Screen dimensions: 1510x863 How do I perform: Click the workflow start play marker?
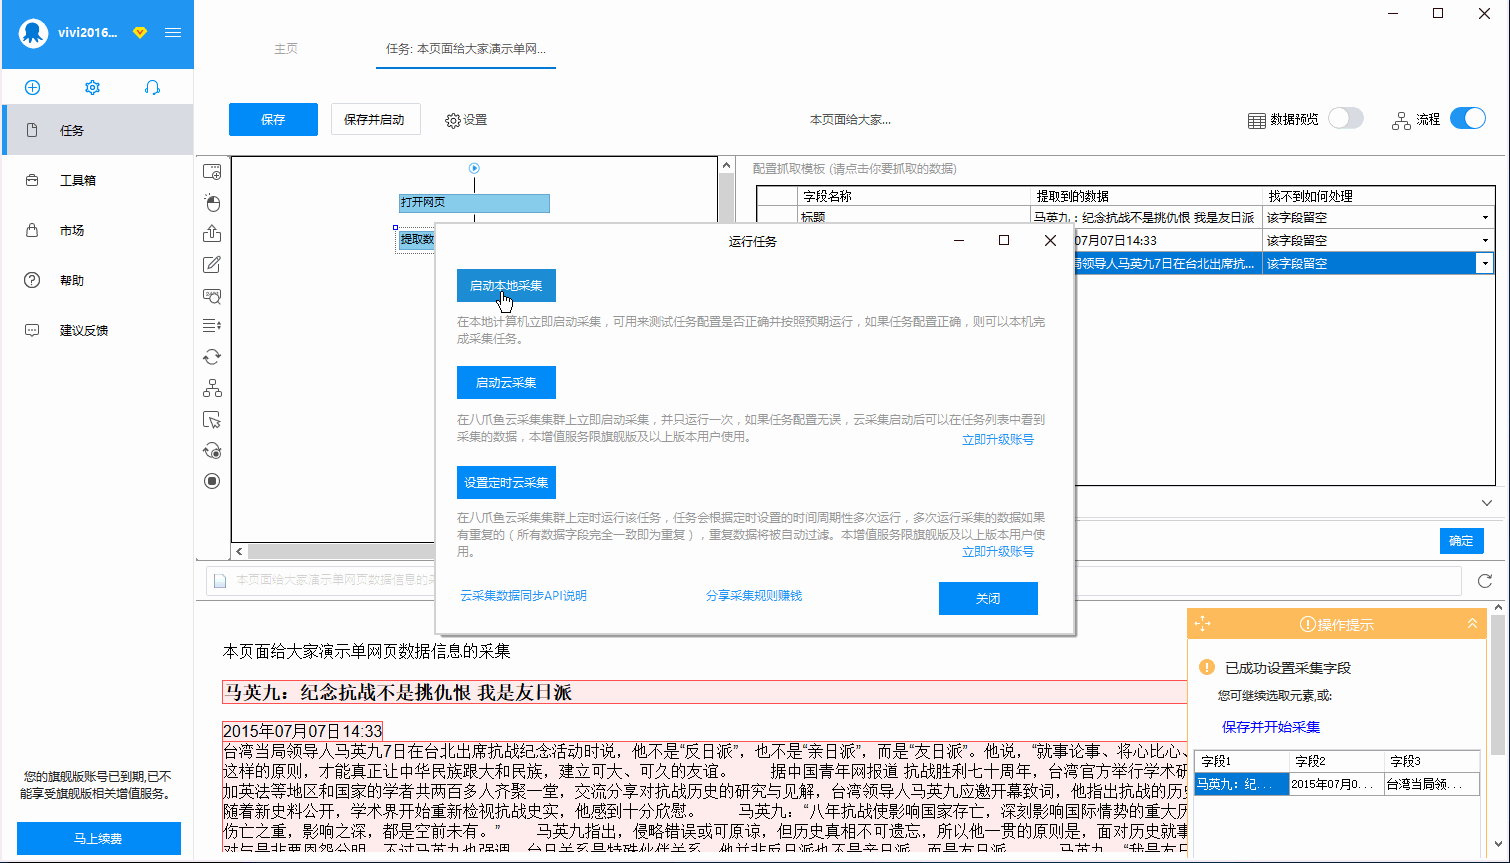coord(475,168)
